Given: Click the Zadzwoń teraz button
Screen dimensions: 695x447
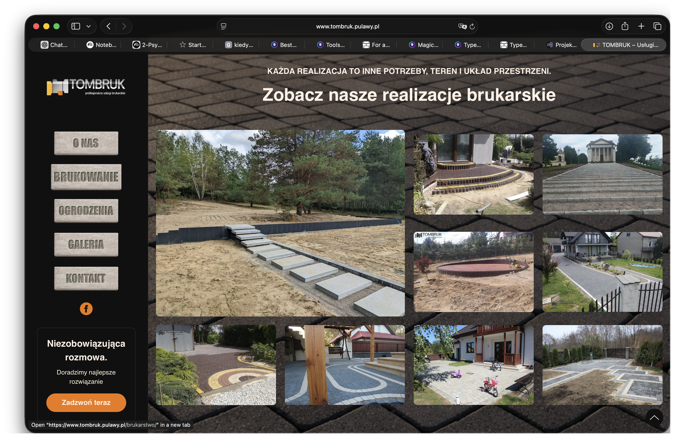Looking at the screenshot, I should point(86,403).
